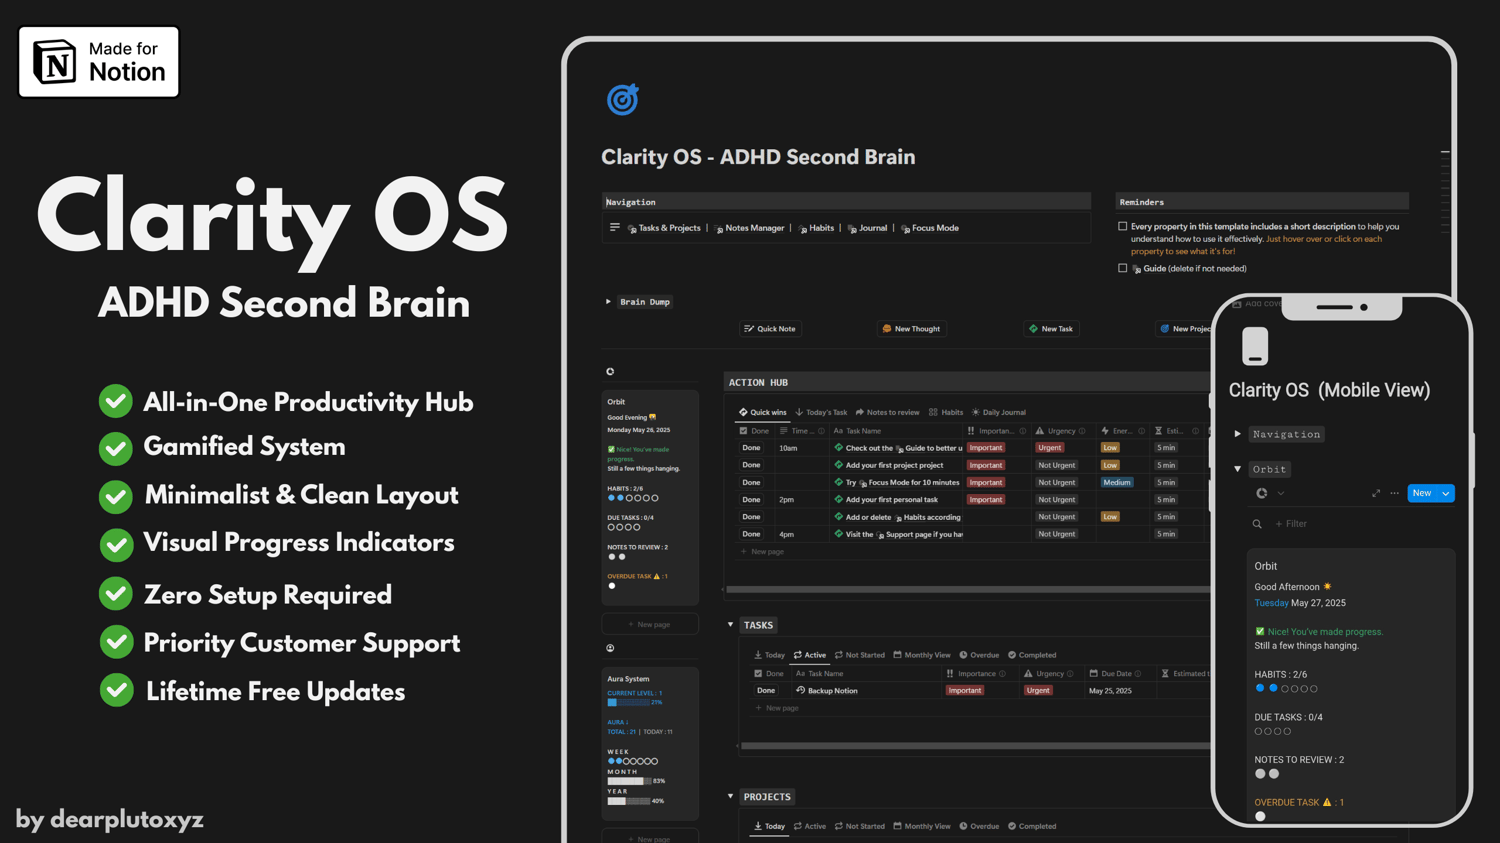Click the Orbit view icon above the Orbit card
1500x843 pixels.
click(610, 371)
